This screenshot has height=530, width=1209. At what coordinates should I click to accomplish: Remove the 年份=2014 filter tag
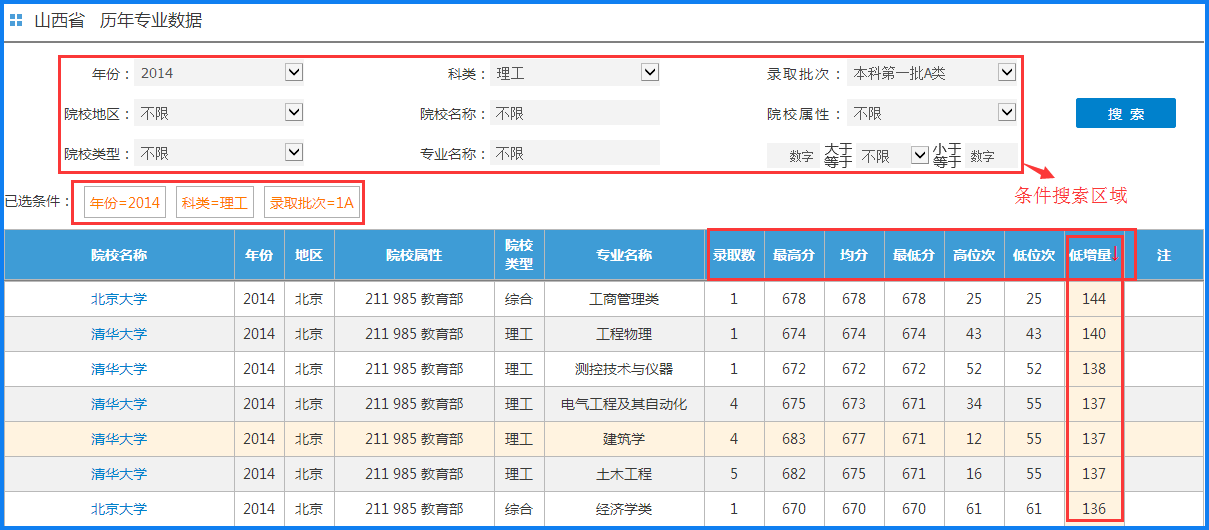[125, 203]
